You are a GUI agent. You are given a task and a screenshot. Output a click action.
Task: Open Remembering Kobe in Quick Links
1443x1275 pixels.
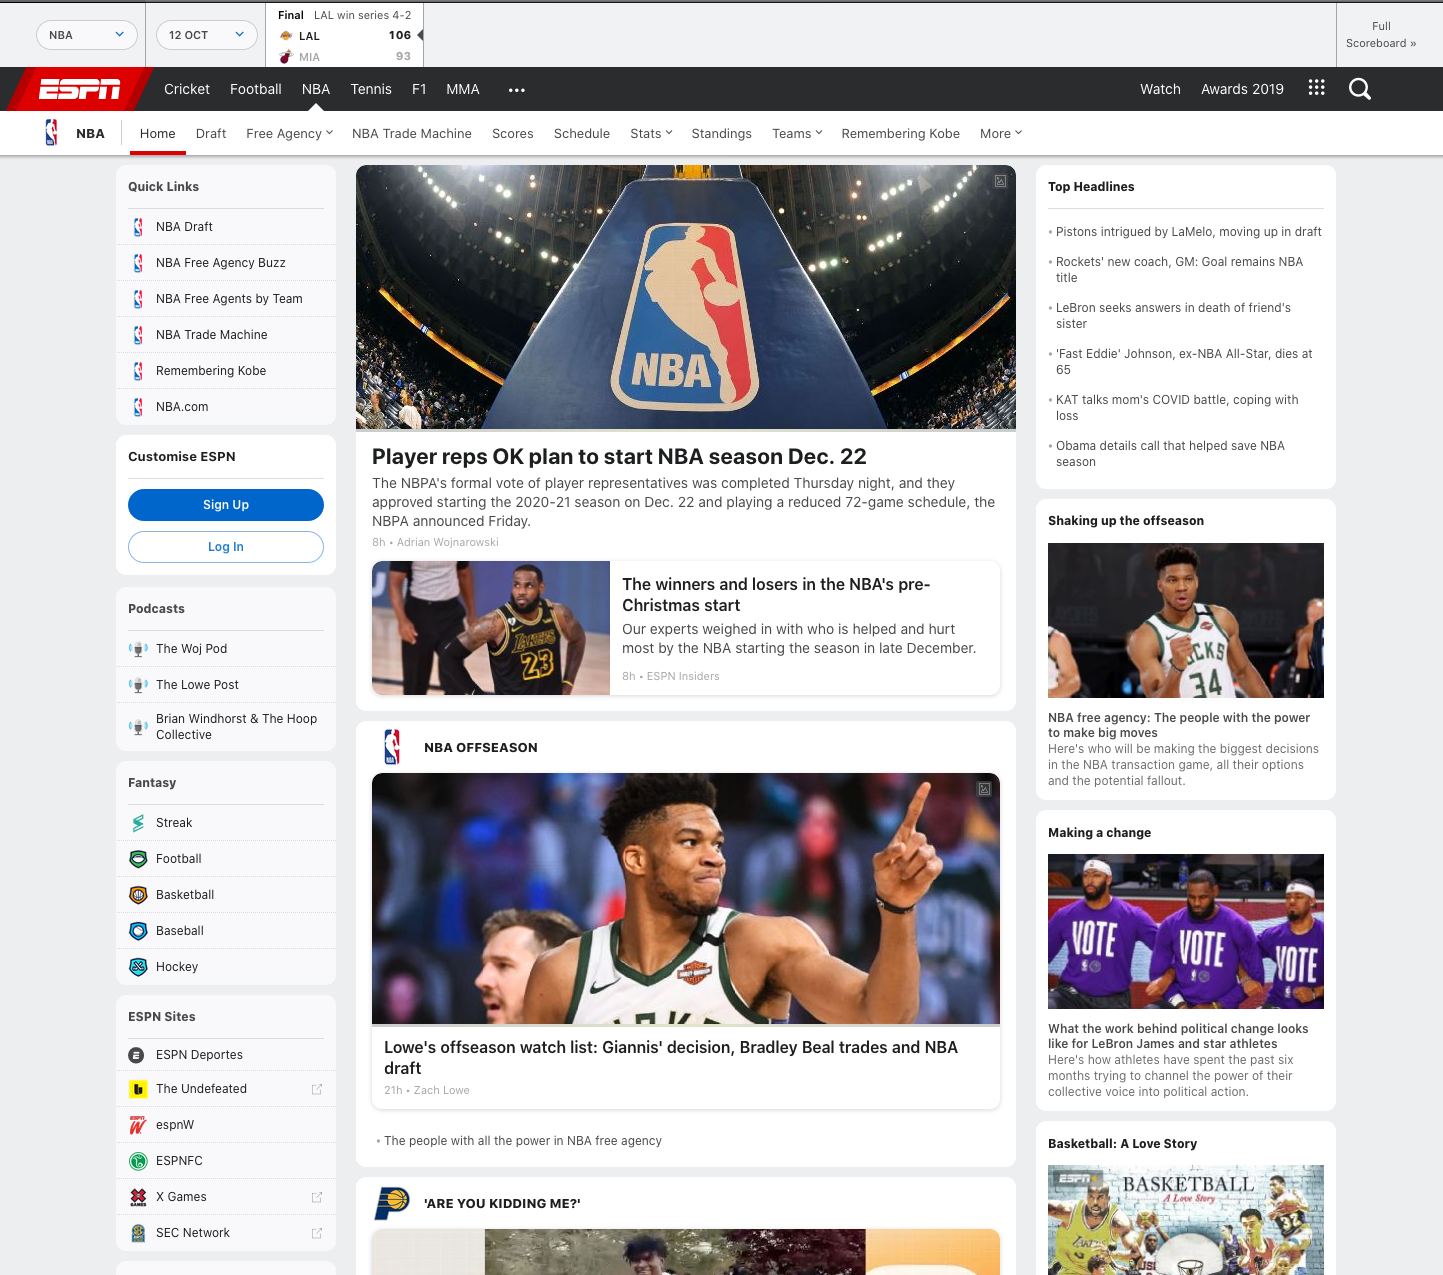211,371
